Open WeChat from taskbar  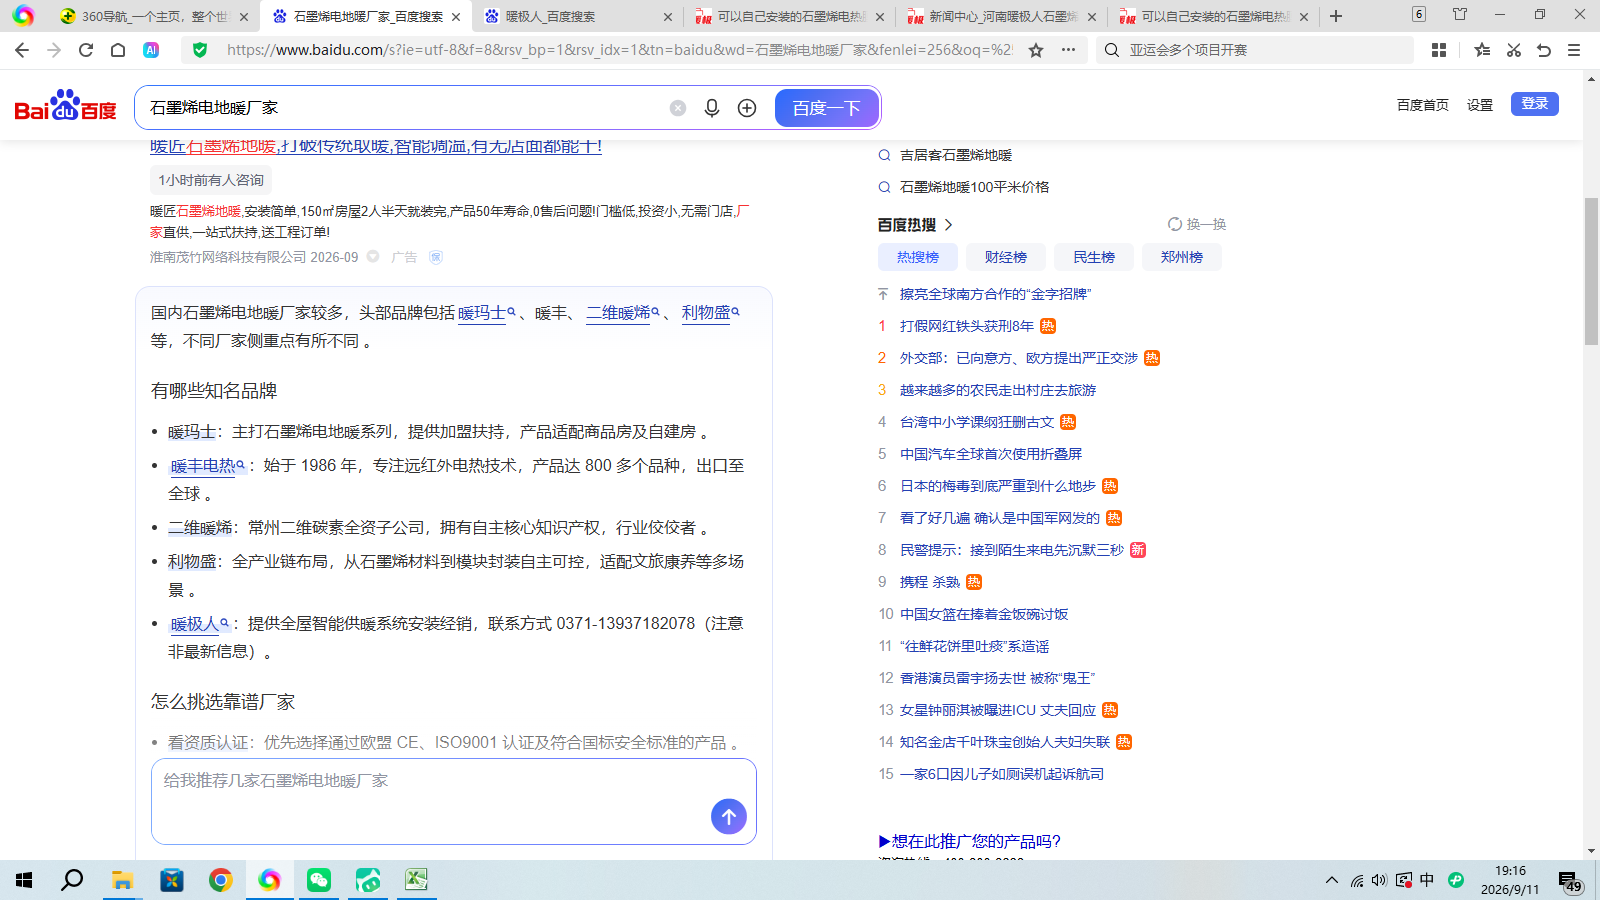(319, 880)
